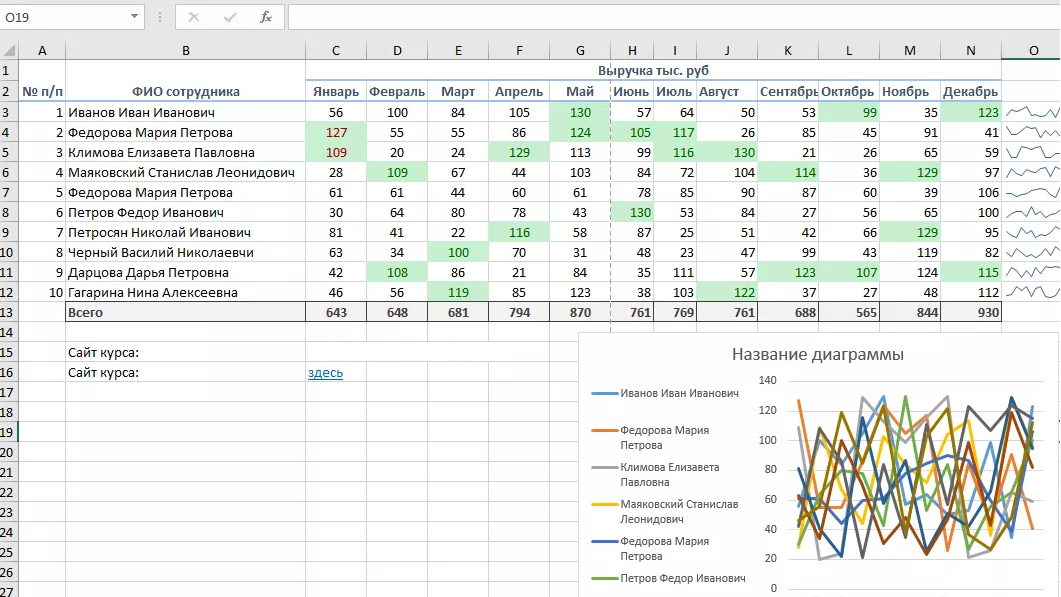Viewport: 1061px width, 597px height.
Task: Click the Insert Function fx icon
Action: pyautogui.click(x=266, y=17)
